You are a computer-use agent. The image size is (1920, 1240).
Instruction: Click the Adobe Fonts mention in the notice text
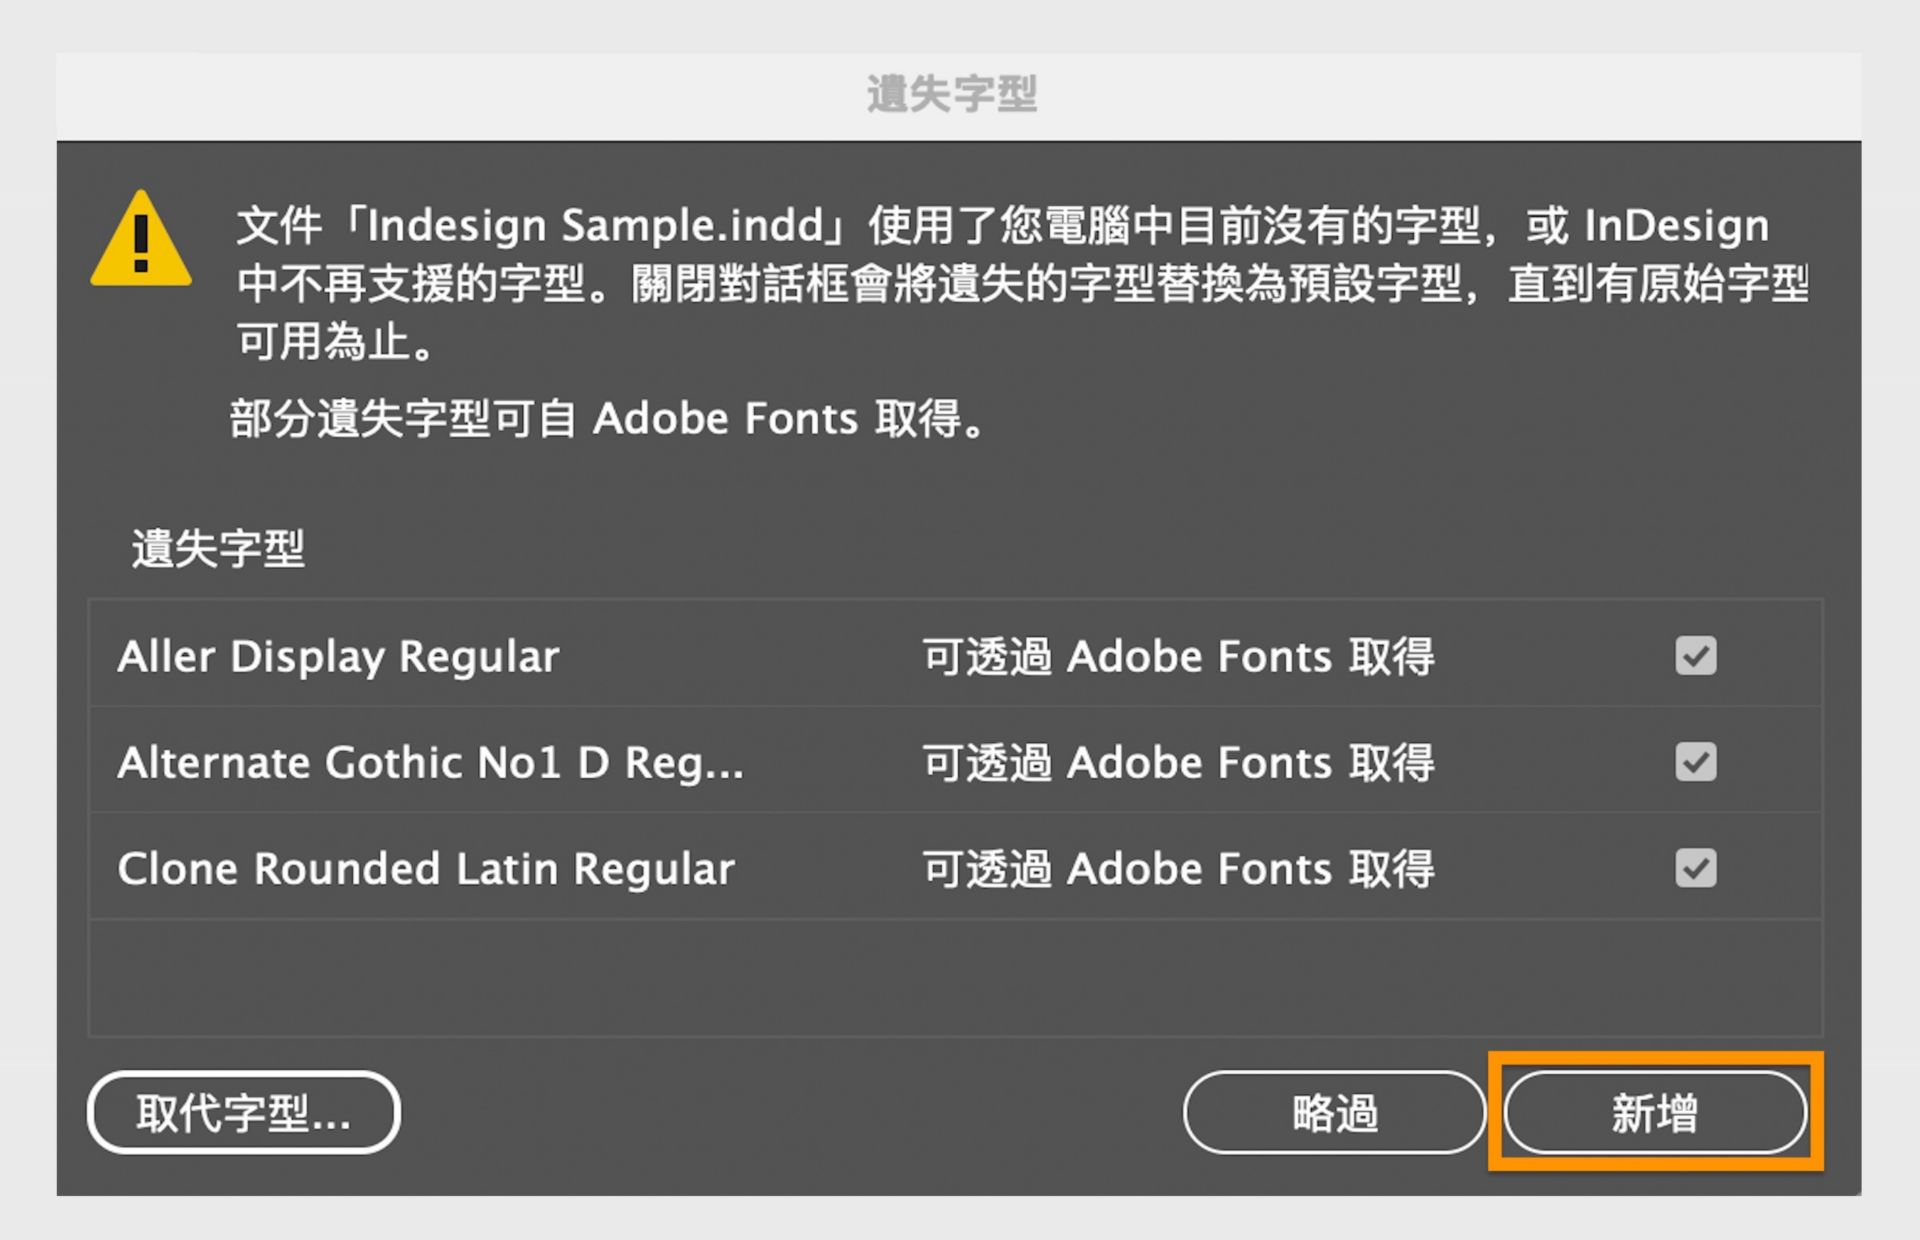point(725,418)
